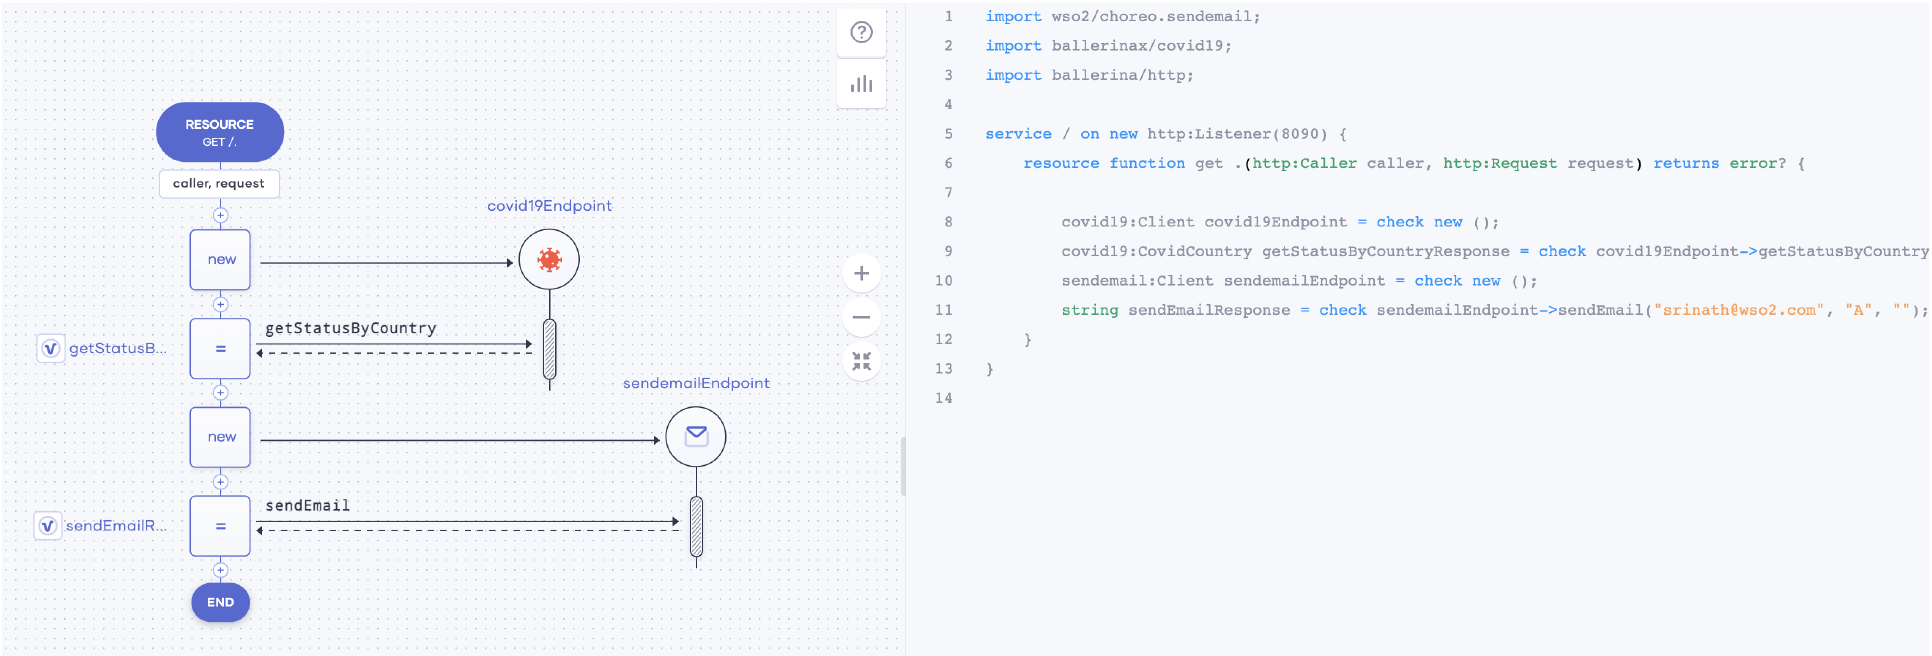Click the import wso2/choreo.sendemail code line
Image resolution: width=1932 pixels, height=656 pixels.
pyautogui.click(x=1123, y=17)
